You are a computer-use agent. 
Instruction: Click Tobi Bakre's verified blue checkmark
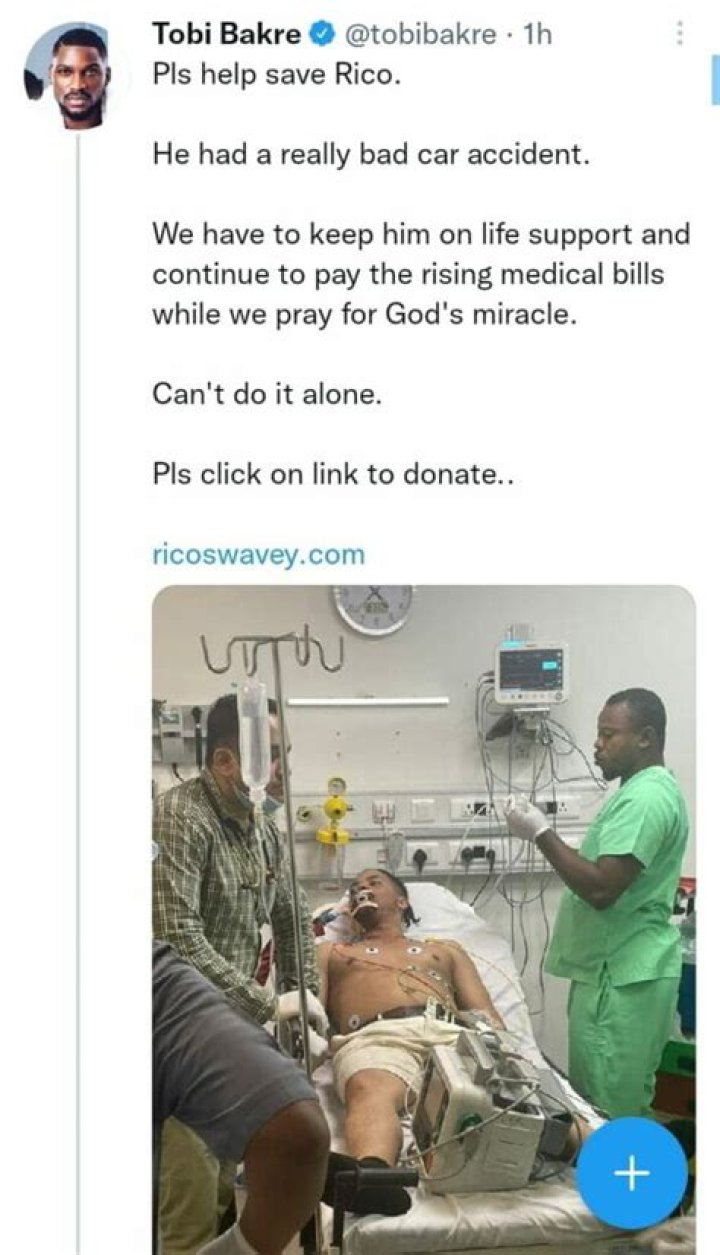point(320,31)
